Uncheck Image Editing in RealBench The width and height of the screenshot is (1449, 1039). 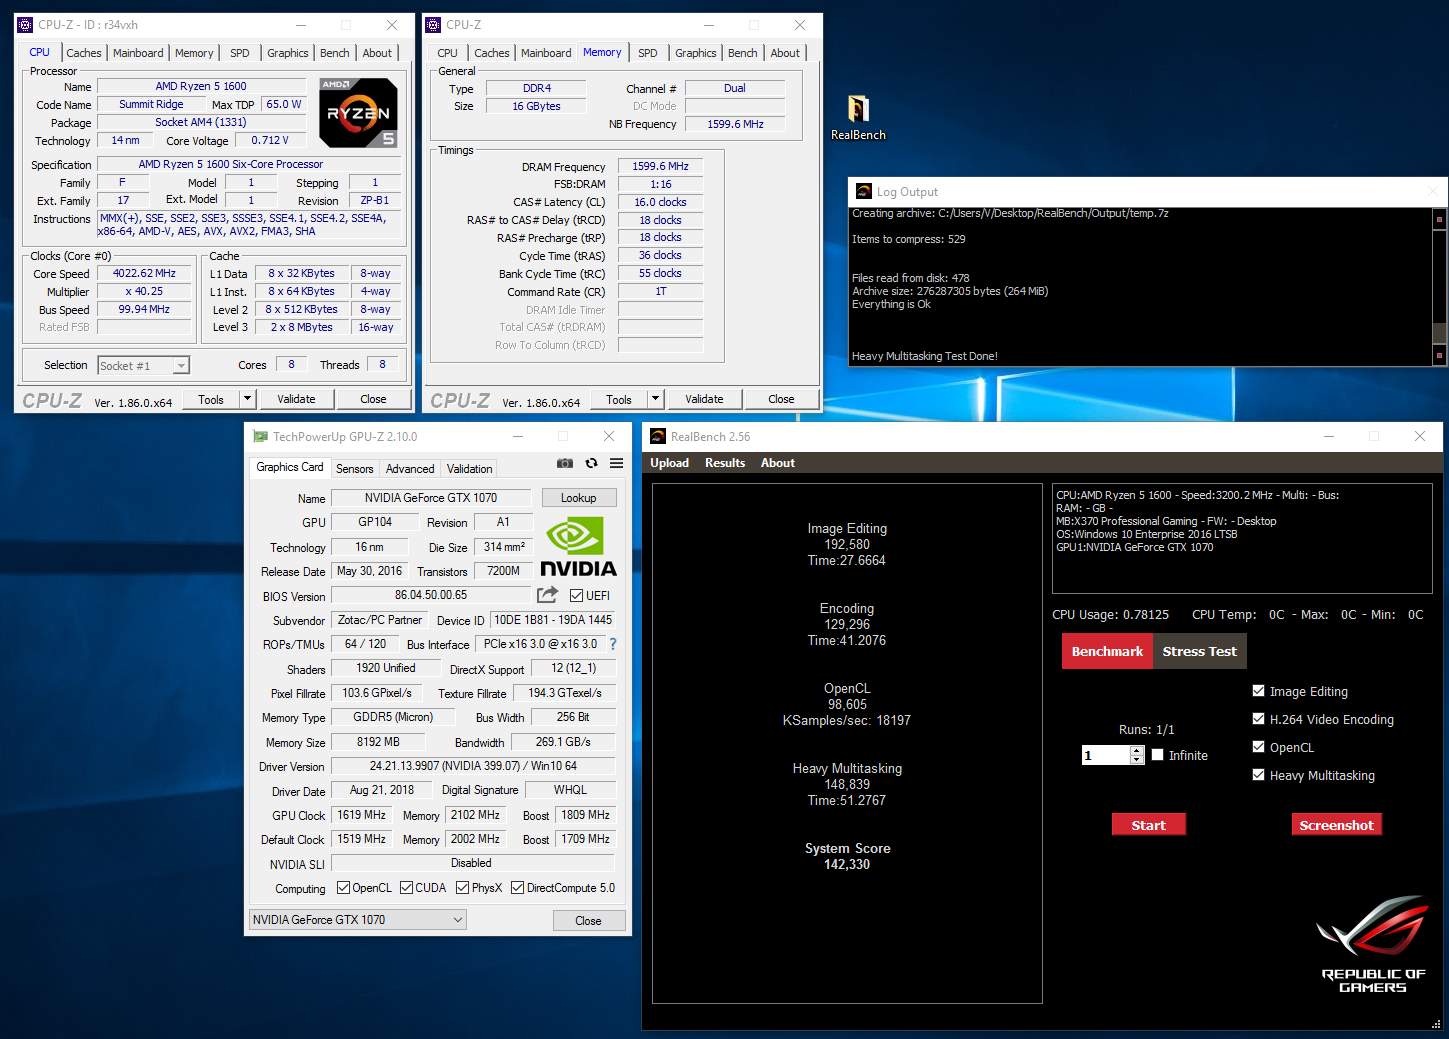pyautogui.click(x=1259, y=691)
